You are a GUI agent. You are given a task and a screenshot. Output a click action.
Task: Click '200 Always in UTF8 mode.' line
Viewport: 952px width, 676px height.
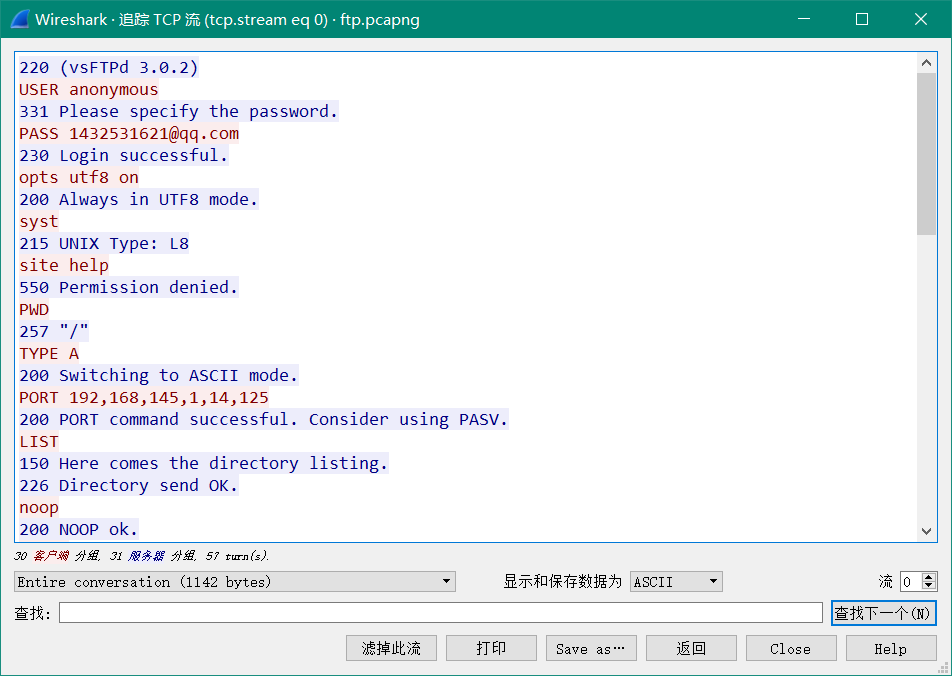[138, 199]
